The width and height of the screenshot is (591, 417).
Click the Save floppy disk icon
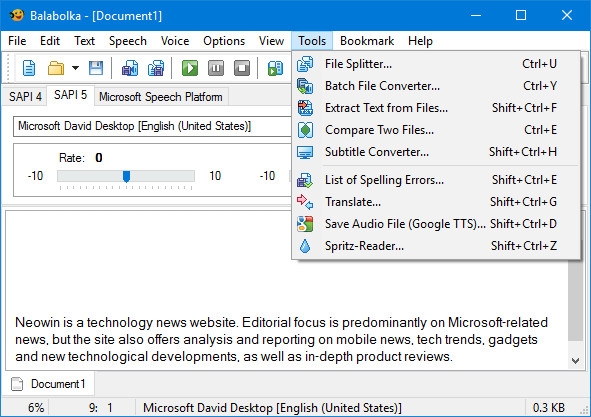[96, 68]
